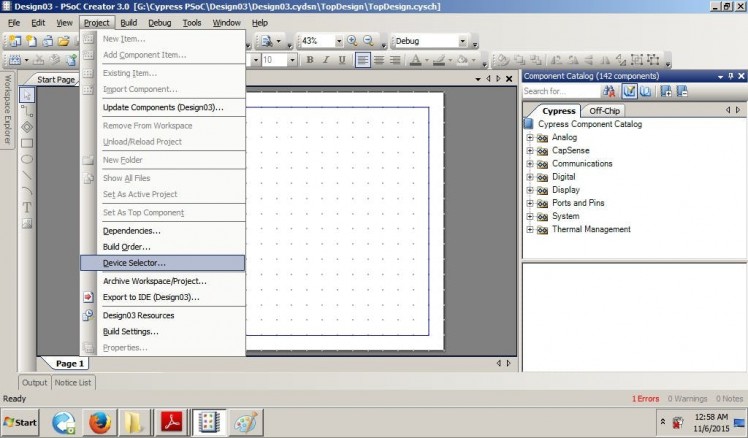The width and height of the screenshot is (748, 438).
Task: Click the print preview toolbar icon
Action: point(267,41)
